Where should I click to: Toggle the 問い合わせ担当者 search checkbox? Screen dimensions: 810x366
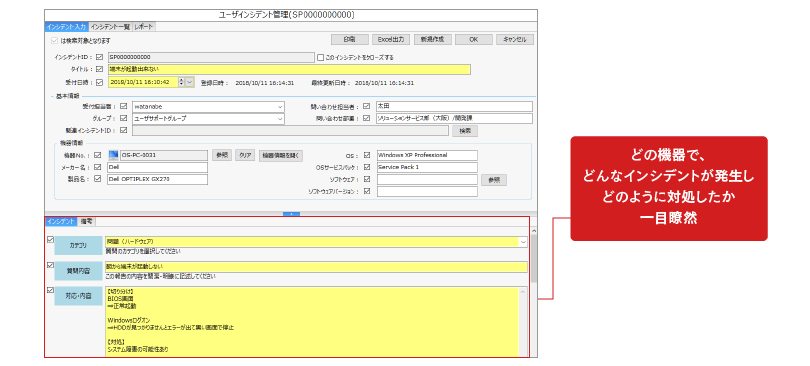[x=367, y=106]
